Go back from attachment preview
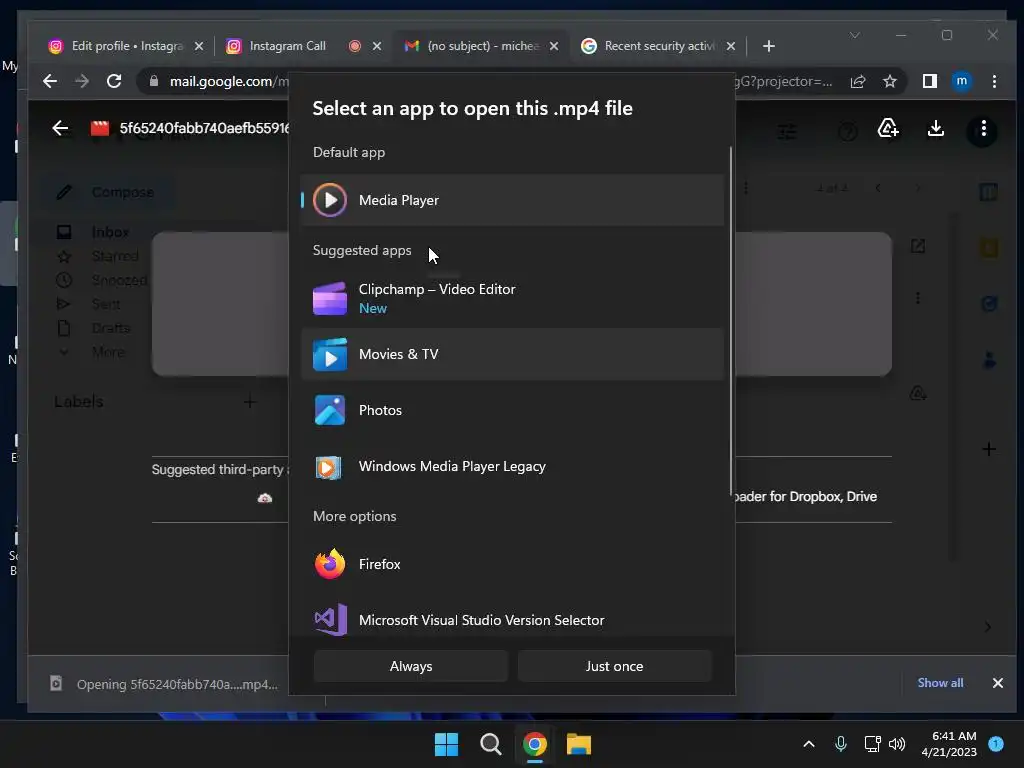This screenshot has height=768, width=1024. click(60, 128)
